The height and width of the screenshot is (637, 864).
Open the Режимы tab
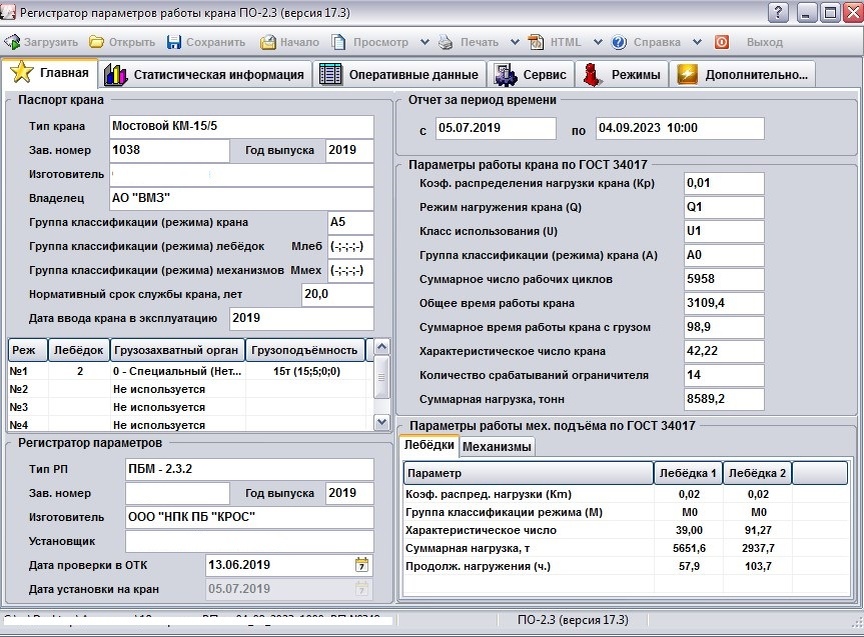pos(622,74)
